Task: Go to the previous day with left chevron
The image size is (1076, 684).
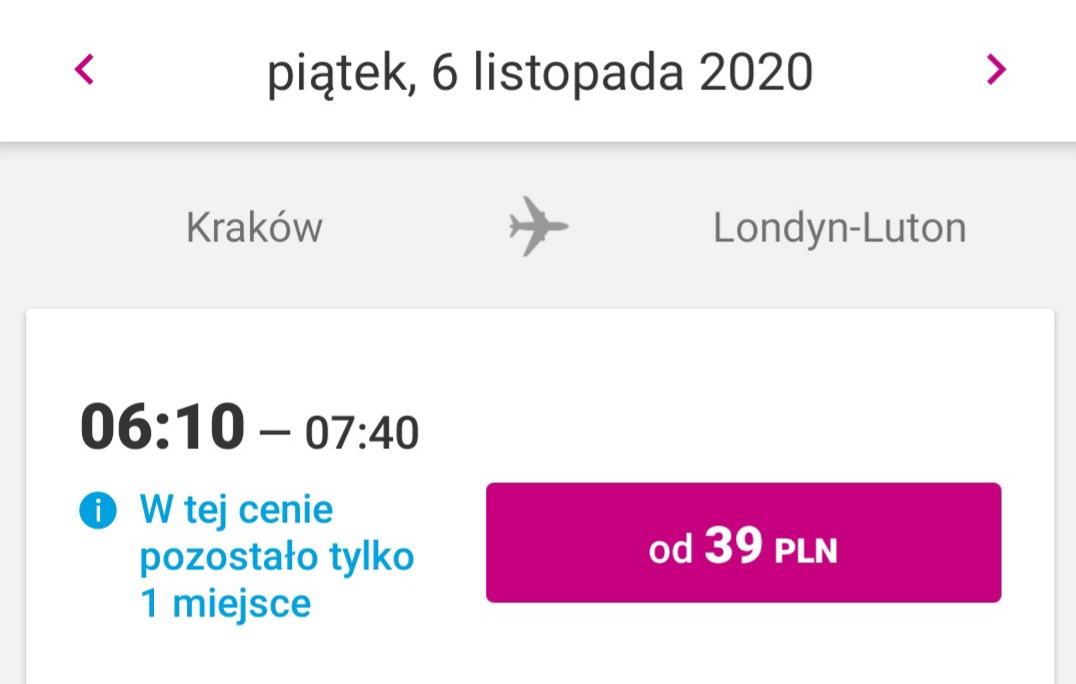Action: pyautogui.click(x=84, y=69)
